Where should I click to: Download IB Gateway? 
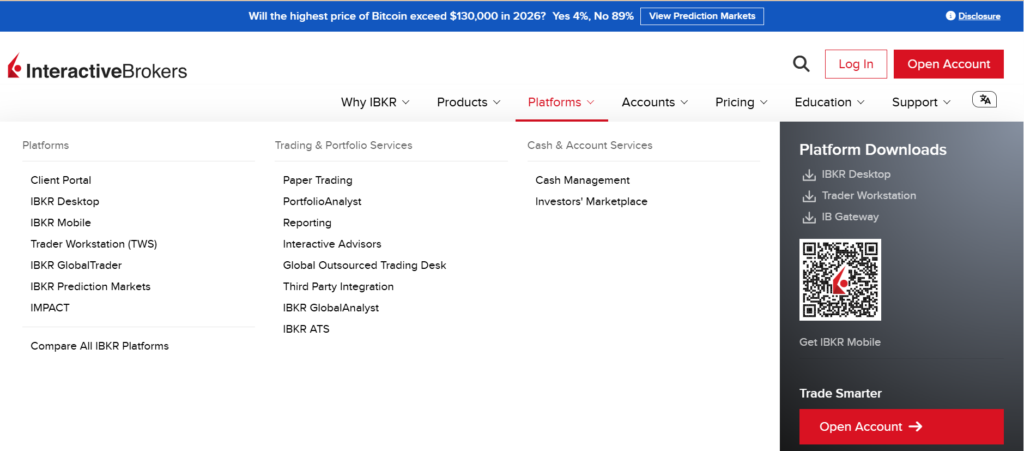(850, 217)
